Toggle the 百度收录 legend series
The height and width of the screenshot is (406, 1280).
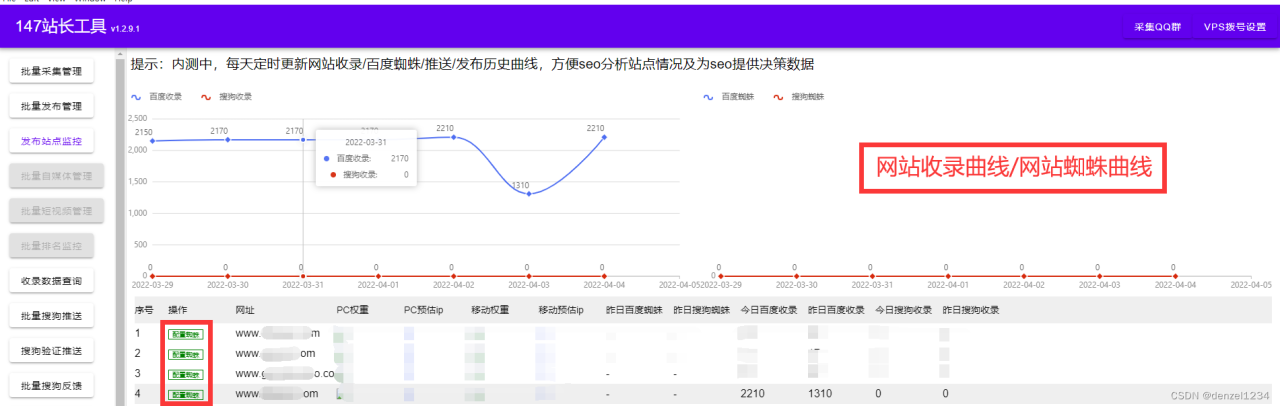[x=157, y=97]
